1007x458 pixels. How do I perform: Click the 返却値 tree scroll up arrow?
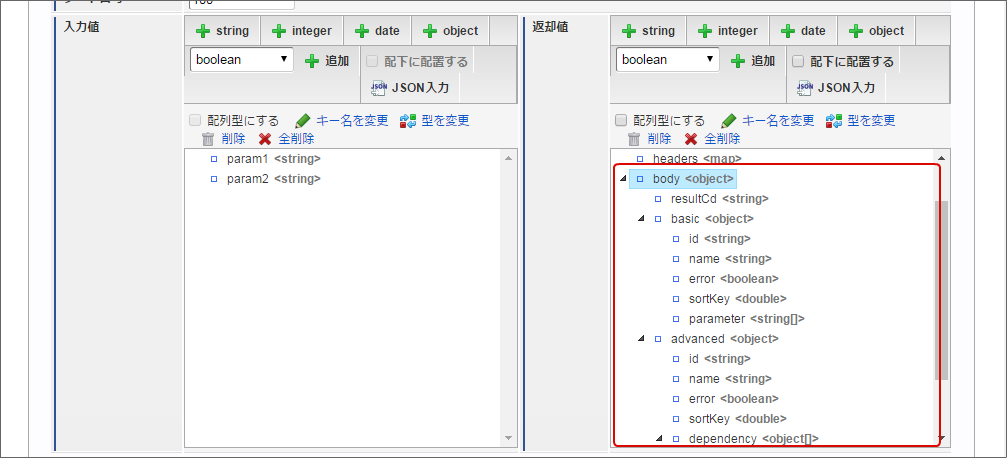(x=941, y=158)
